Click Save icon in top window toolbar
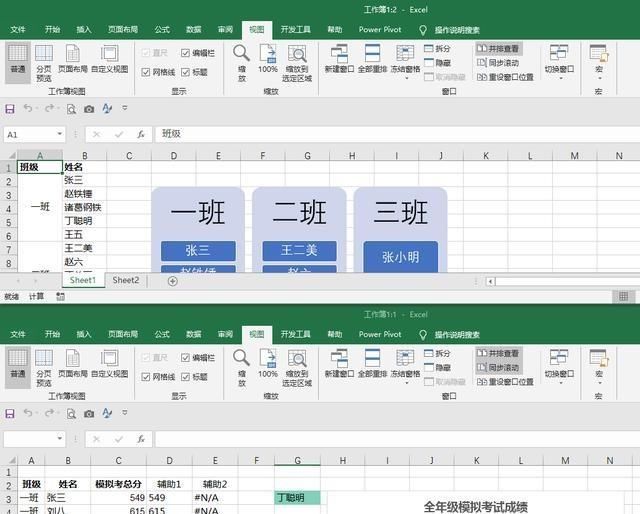The width and height of the screenshot is (640, 514). 10,109
